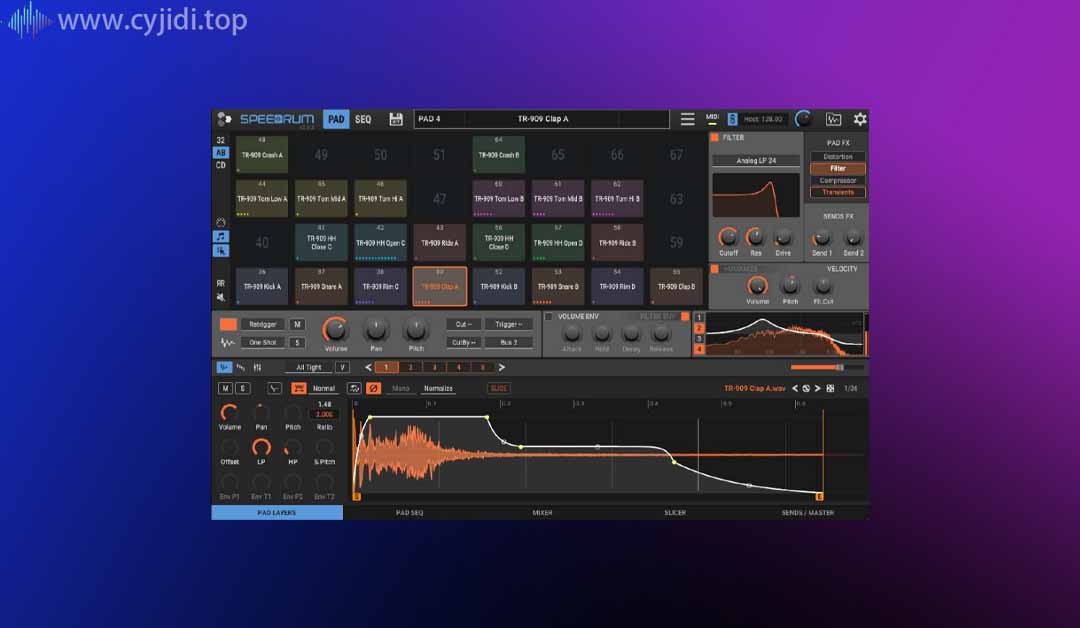
Task: Toggle the layer S solo button
Action: 242,388
